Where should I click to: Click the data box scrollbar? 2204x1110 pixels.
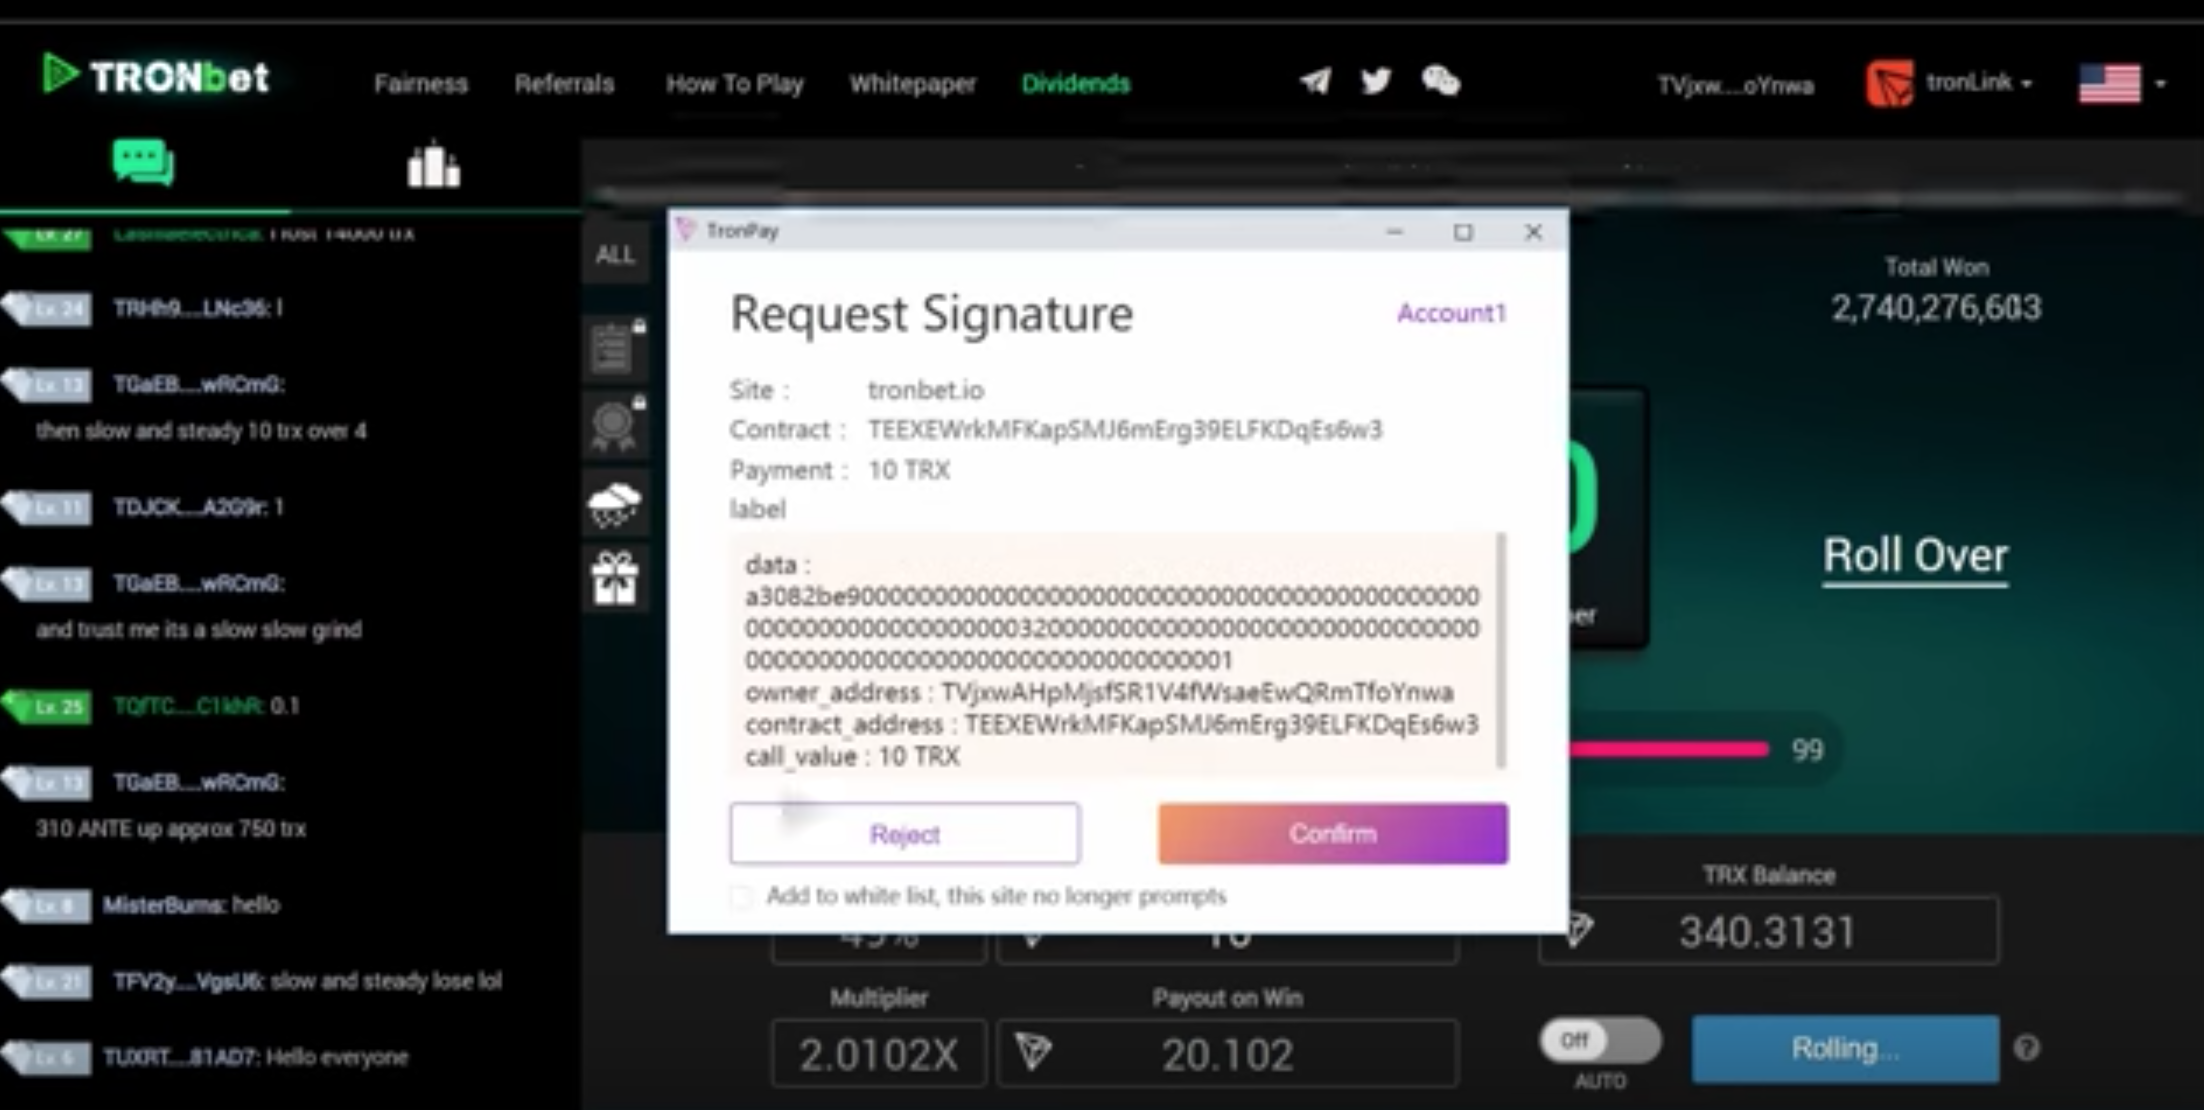click(1500, 650)
